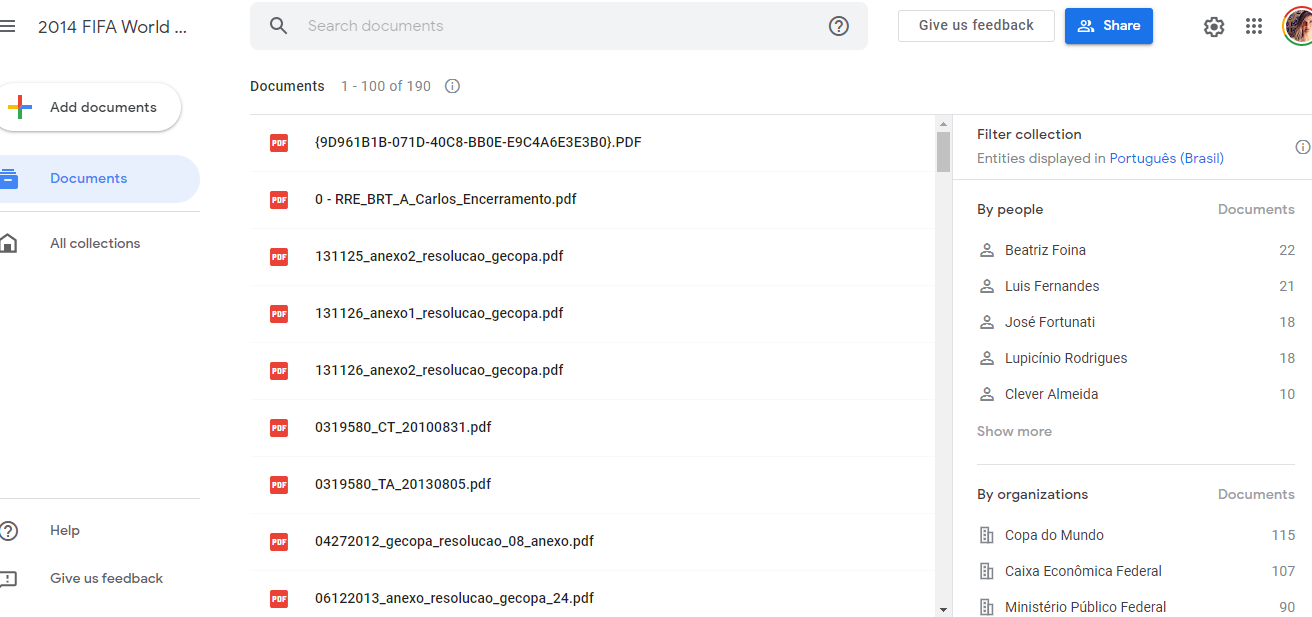This screenshot has height=617, width=1312.
Task: Click the search magnifier icon
Action: (279, 26)
